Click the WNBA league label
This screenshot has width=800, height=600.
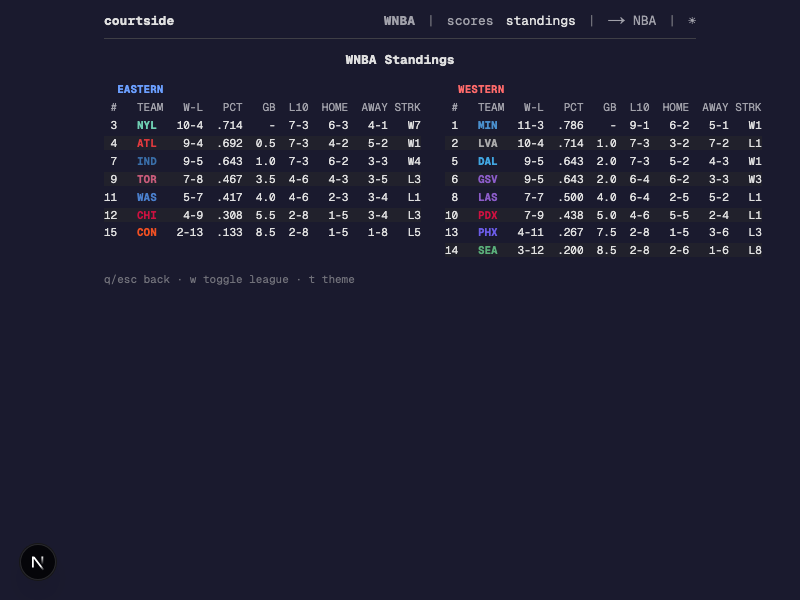[x=399, y=21]
